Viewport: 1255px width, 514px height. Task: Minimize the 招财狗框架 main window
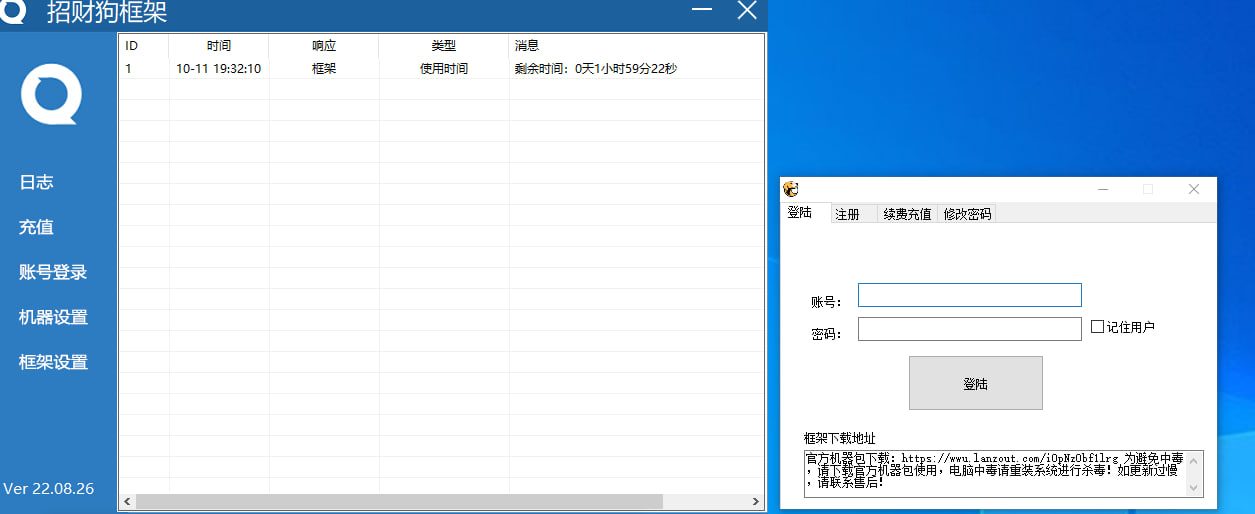704,11
